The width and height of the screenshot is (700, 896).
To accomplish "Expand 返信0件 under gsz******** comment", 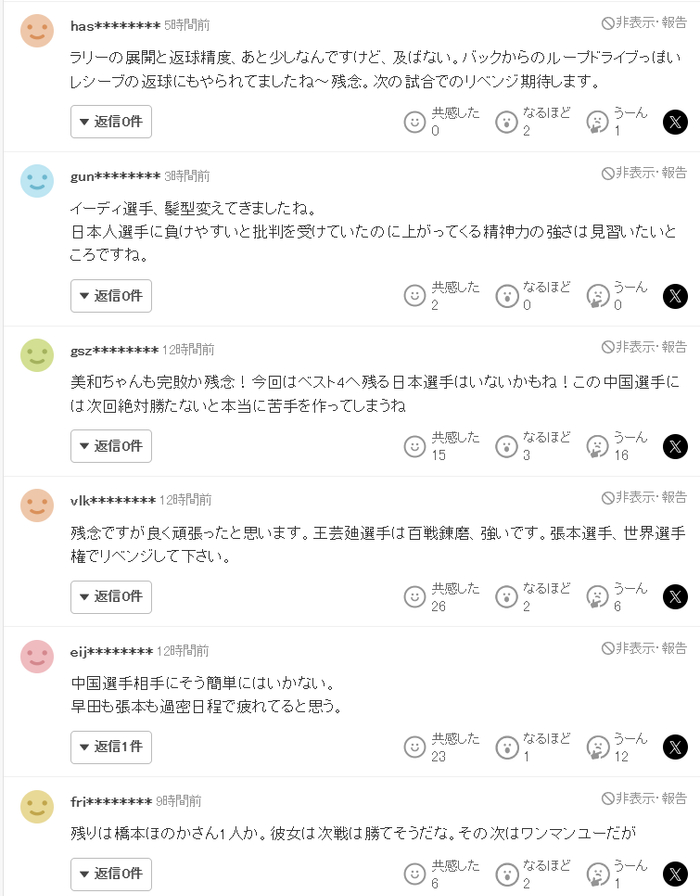I will click(111, 446).
